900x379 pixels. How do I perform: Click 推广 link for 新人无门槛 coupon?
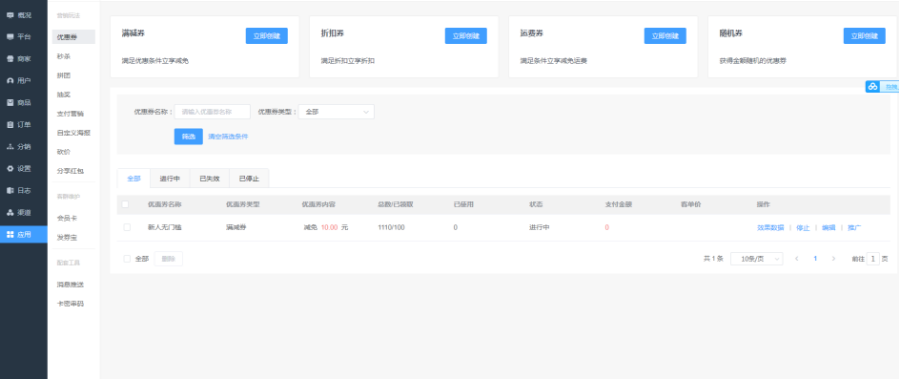pyautogui.click(x=855, y=227)
